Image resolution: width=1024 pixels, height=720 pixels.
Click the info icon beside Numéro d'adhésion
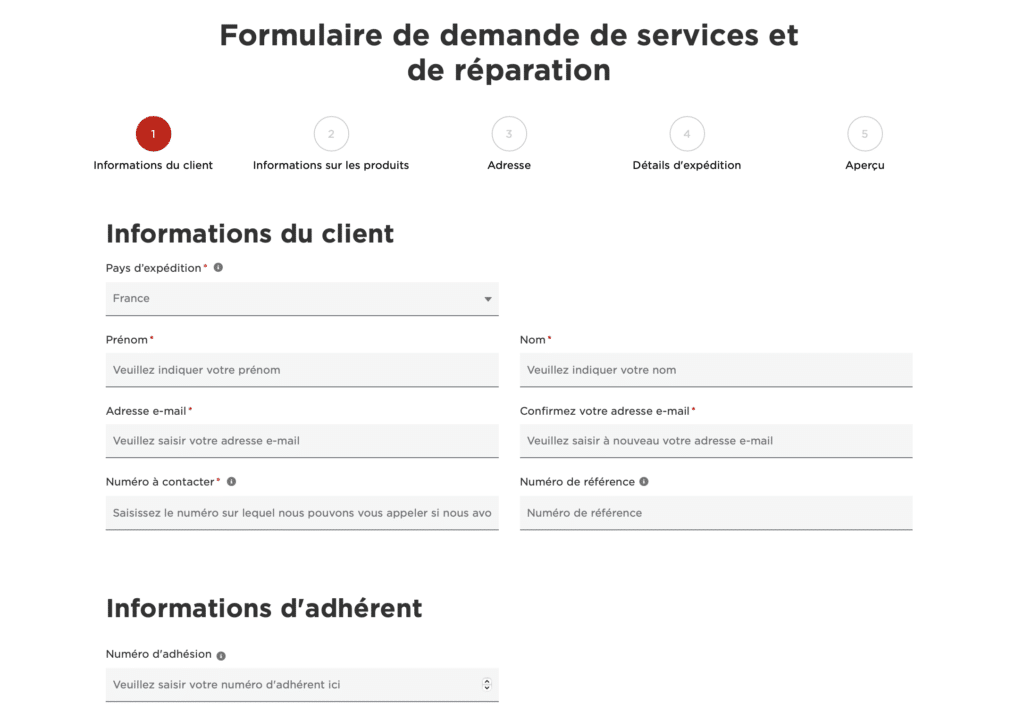(219, 654)
